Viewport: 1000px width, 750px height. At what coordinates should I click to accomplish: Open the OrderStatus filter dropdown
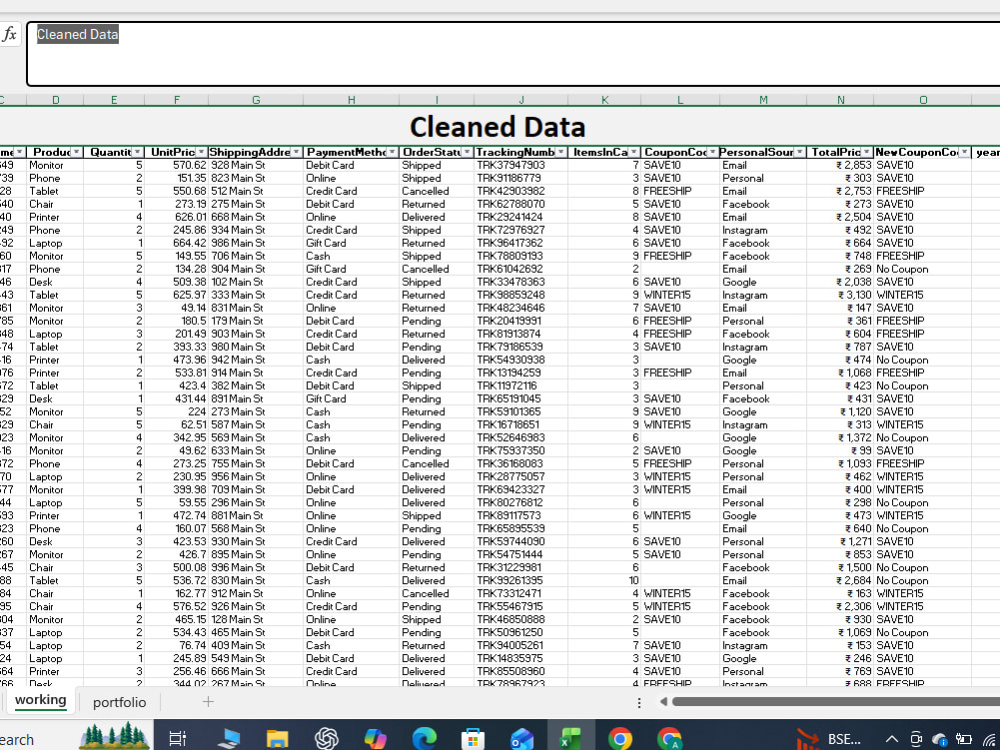point(467,152)
